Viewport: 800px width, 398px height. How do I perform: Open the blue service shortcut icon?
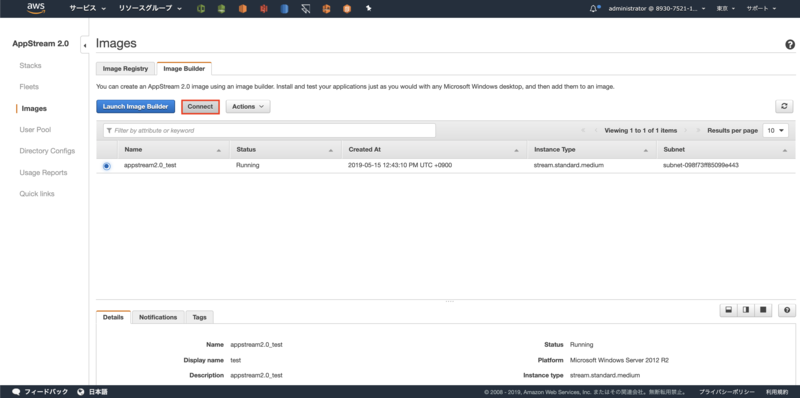tap(284, 9)
